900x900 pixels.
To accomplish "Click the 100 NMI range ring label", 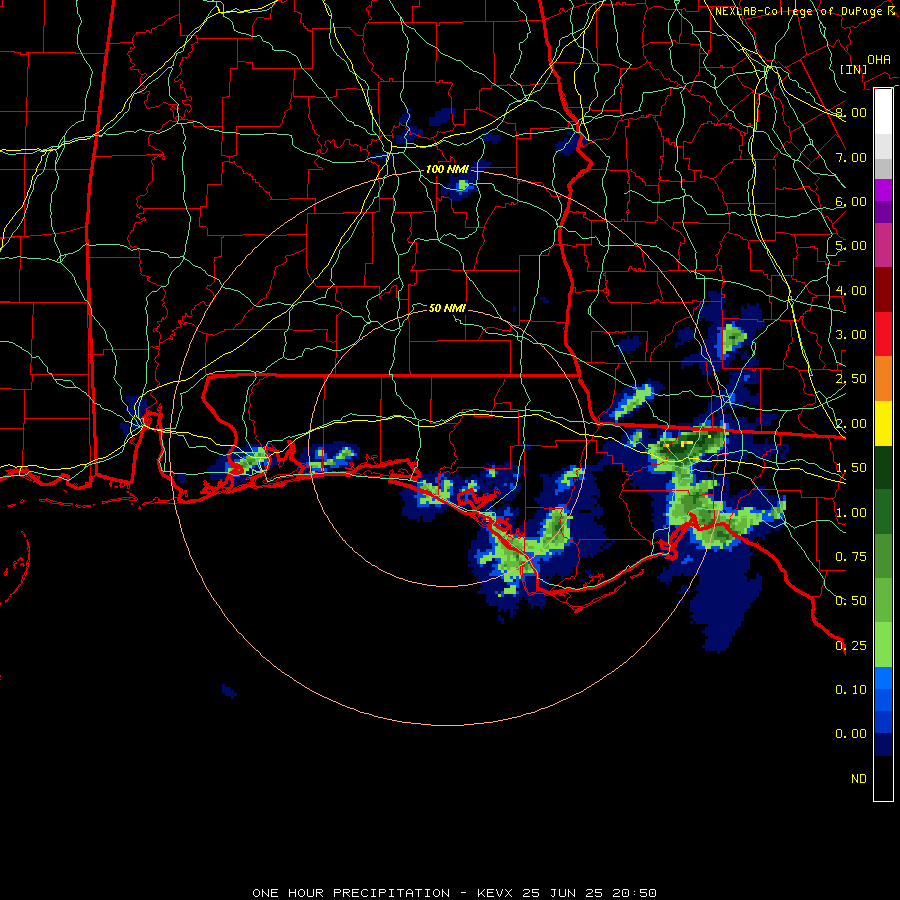I will (x=447, y=169).
